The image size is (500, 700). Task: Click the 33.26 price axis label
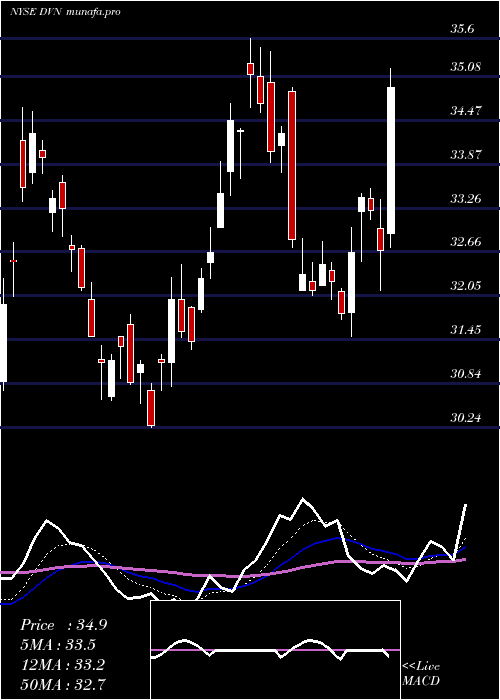[465, 199]
